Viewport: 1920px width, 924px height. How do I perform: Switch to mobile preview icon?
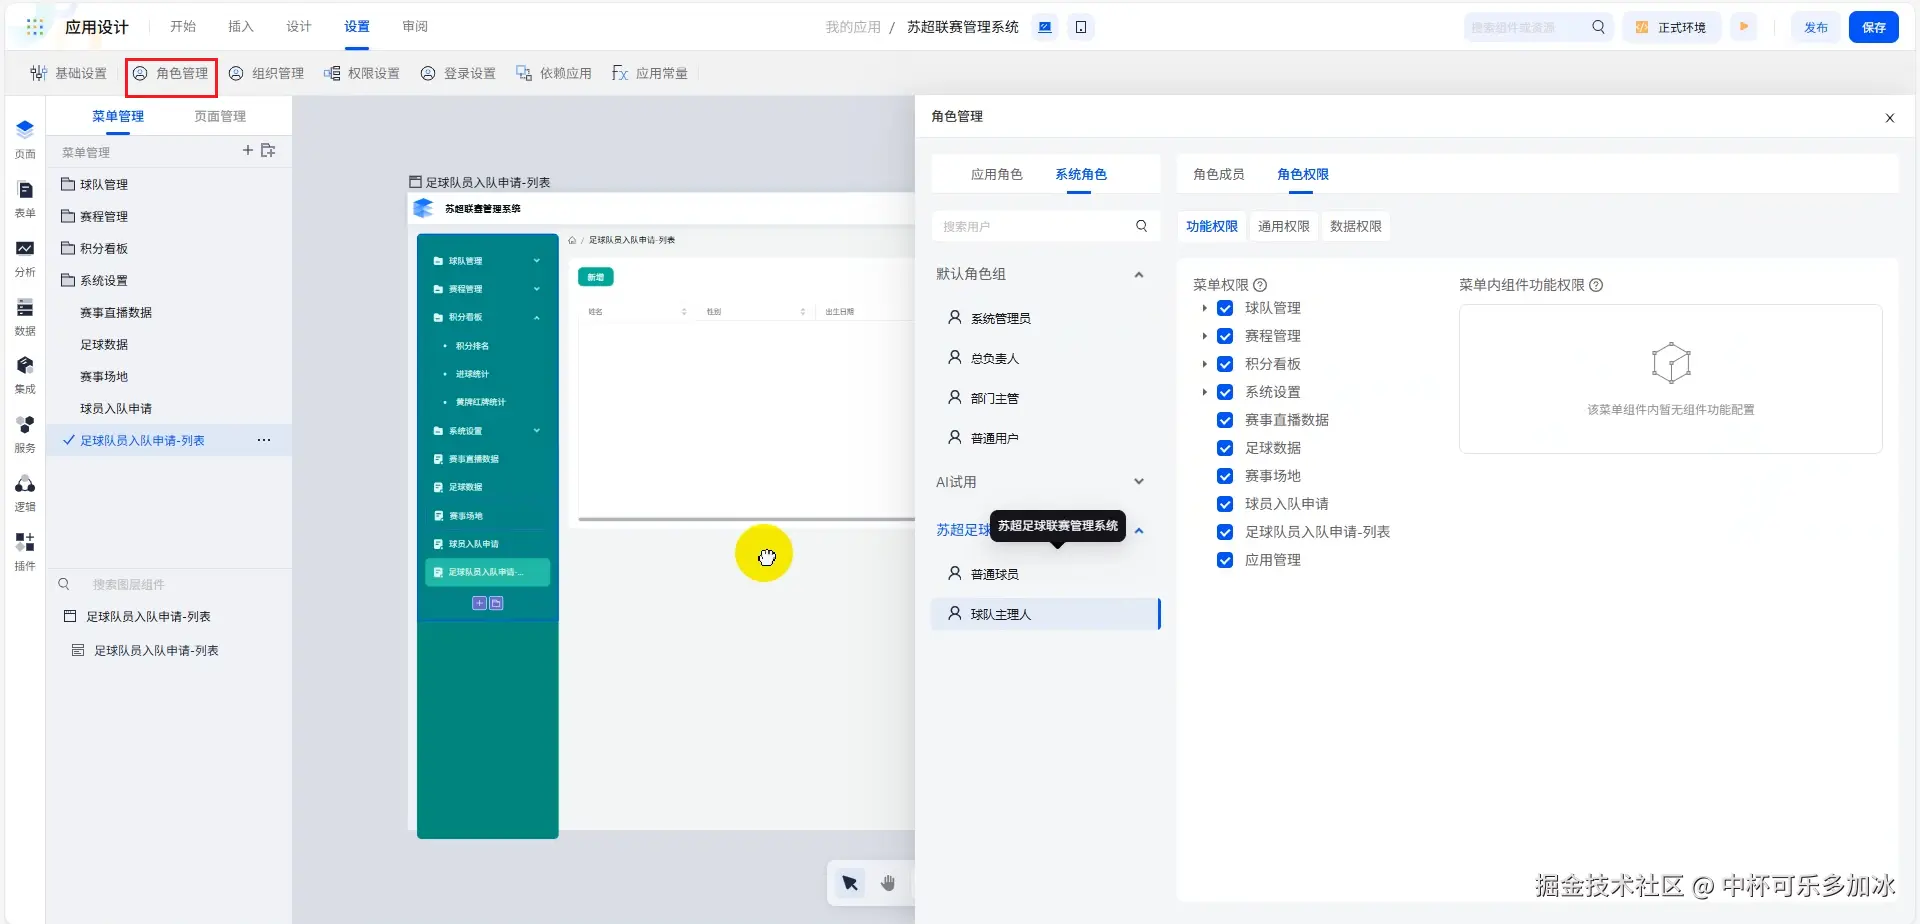click(1081, 27)
